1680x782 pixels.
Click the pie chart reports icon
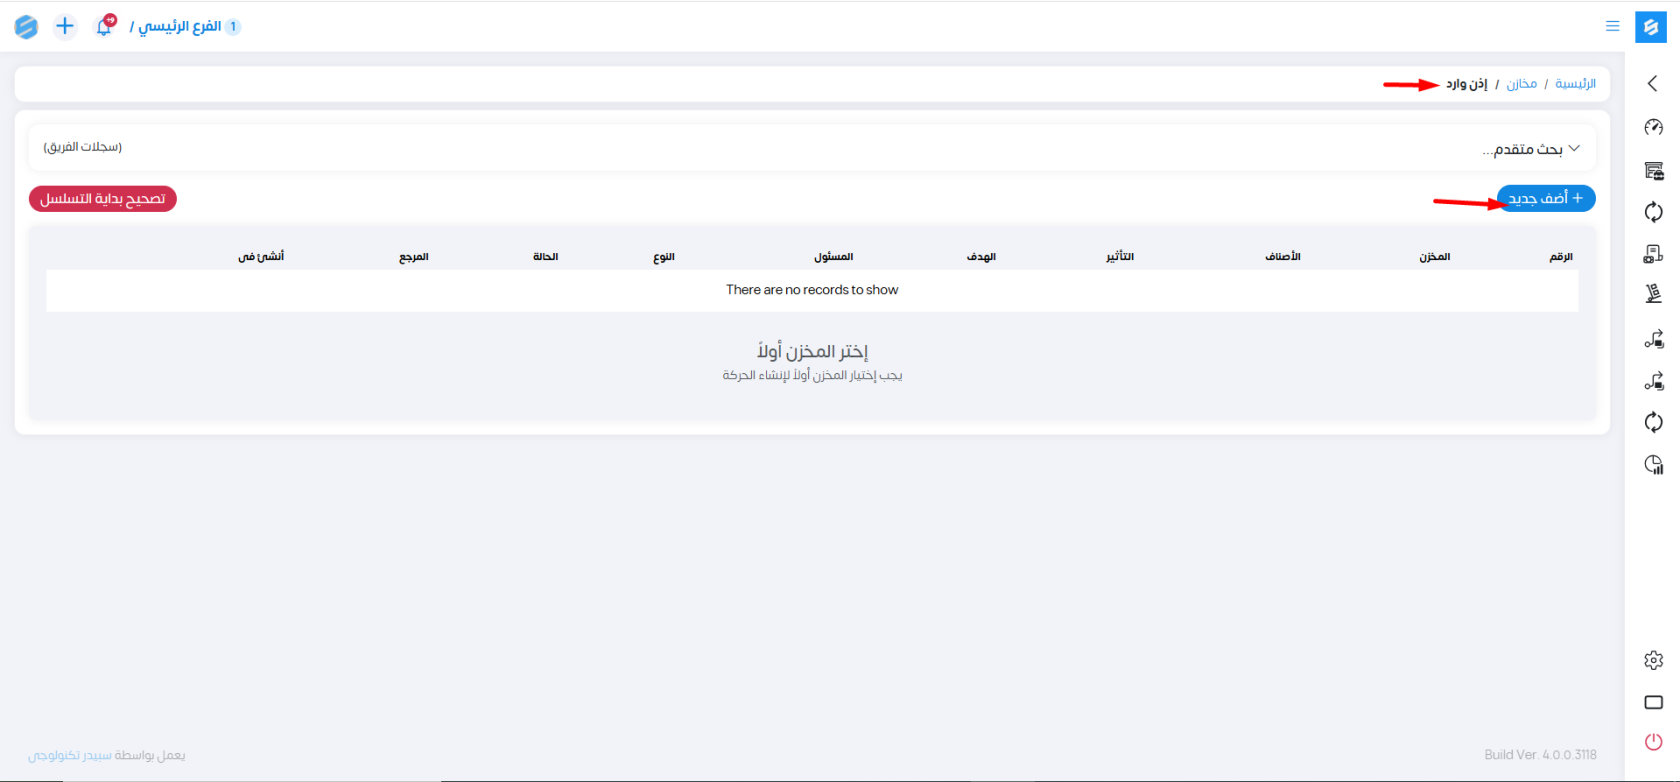tap(1653, 465)
